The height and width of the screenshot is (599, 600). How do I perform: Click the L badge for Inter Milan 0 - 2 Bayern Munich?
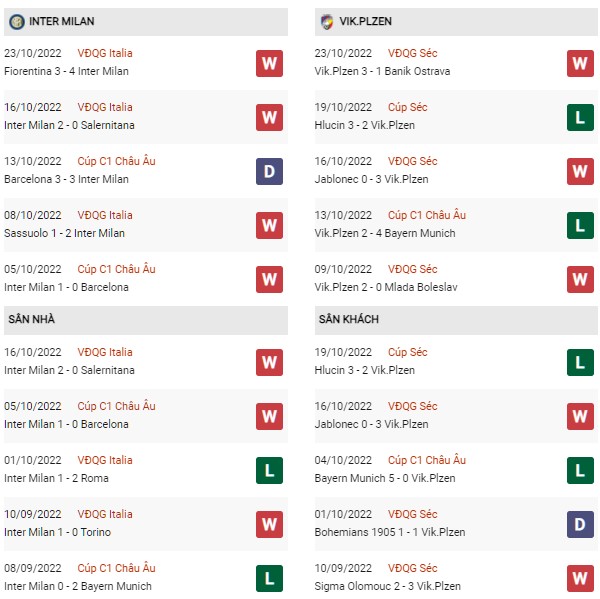coord(269,578)
